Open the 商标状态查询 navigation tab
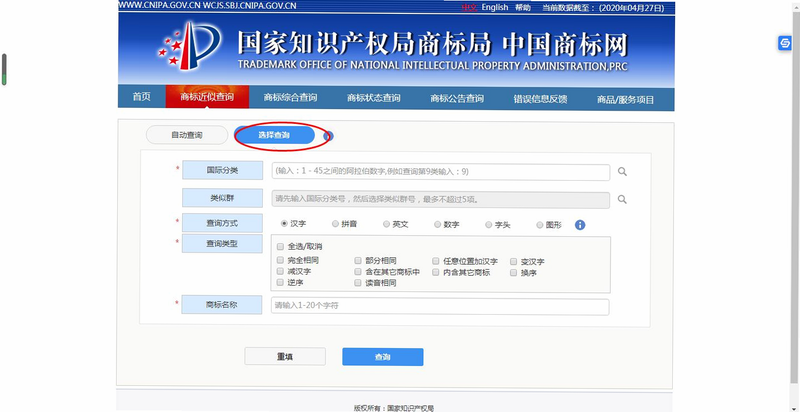Image resolution: width=800 pixels, height=412 pixels. 373,98
